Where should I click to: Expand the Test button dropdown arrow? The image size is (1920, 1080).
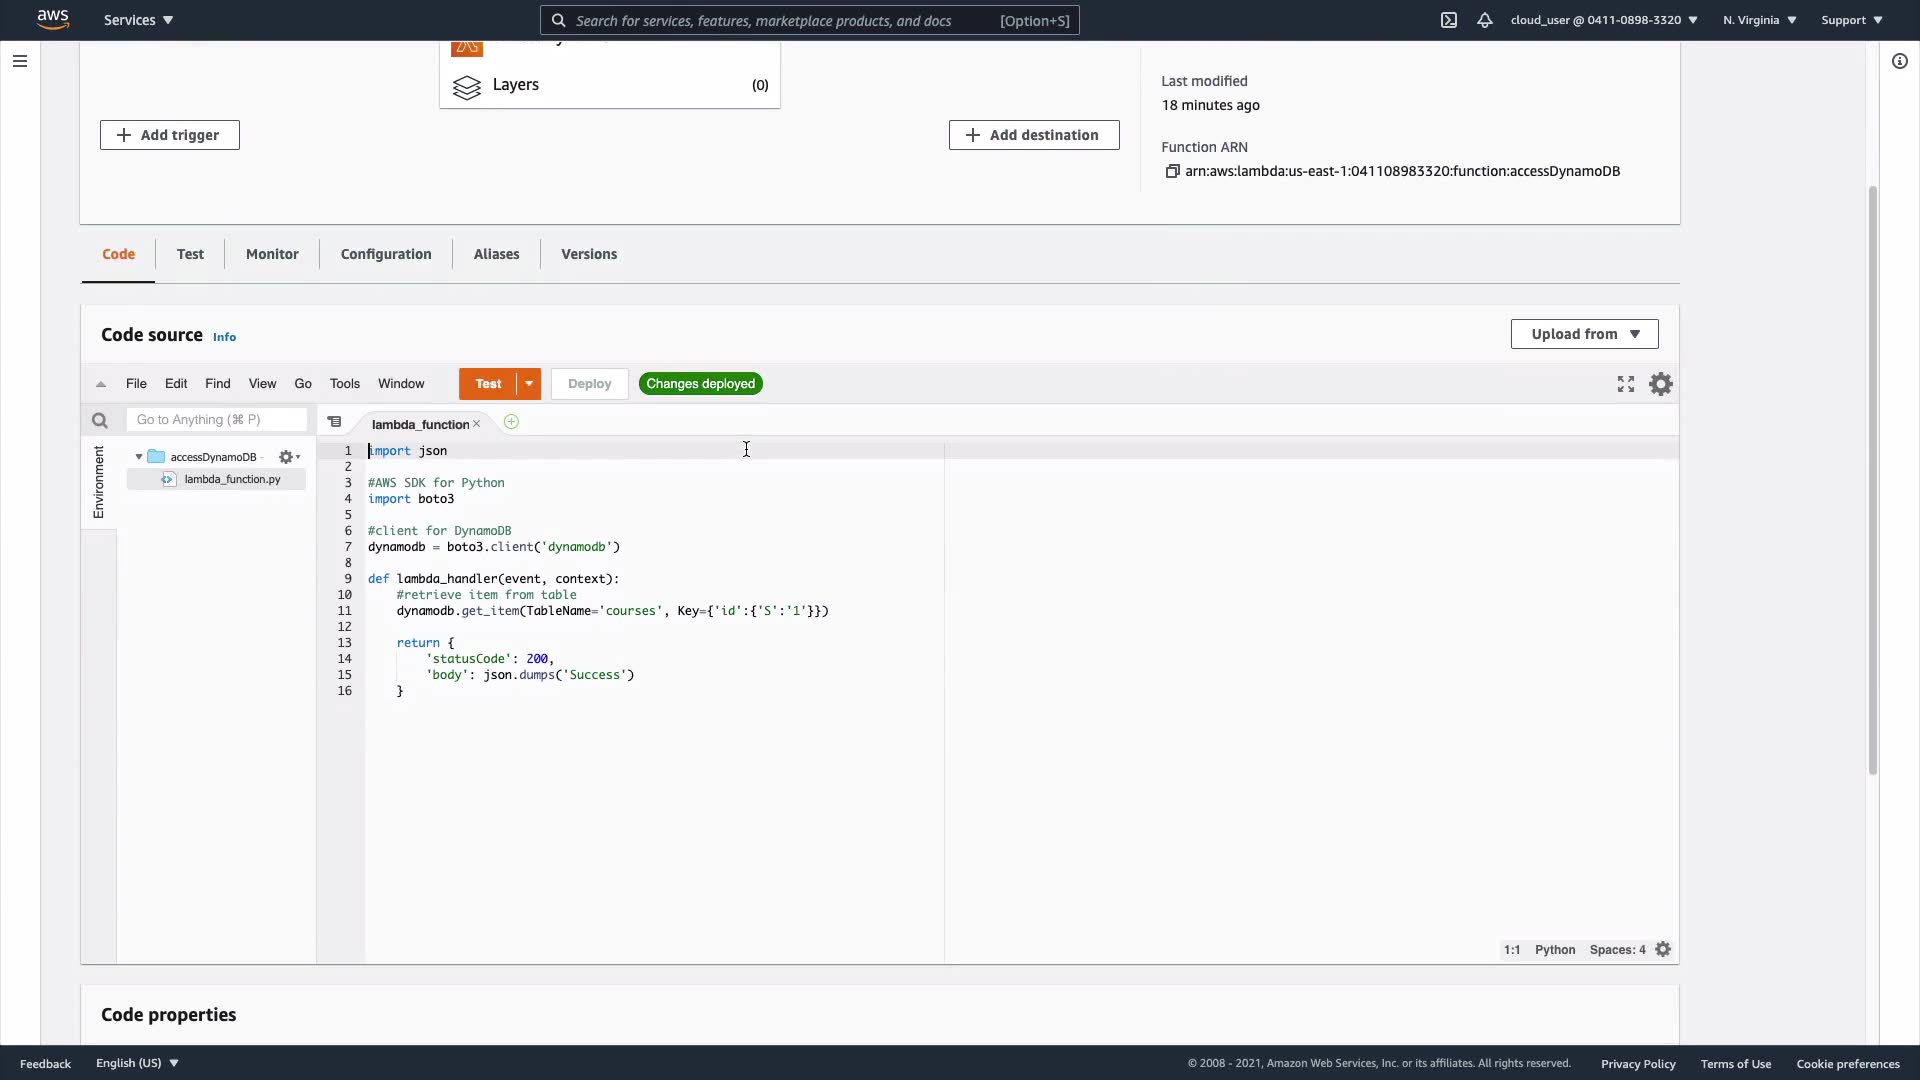click(x=529, y=384)
